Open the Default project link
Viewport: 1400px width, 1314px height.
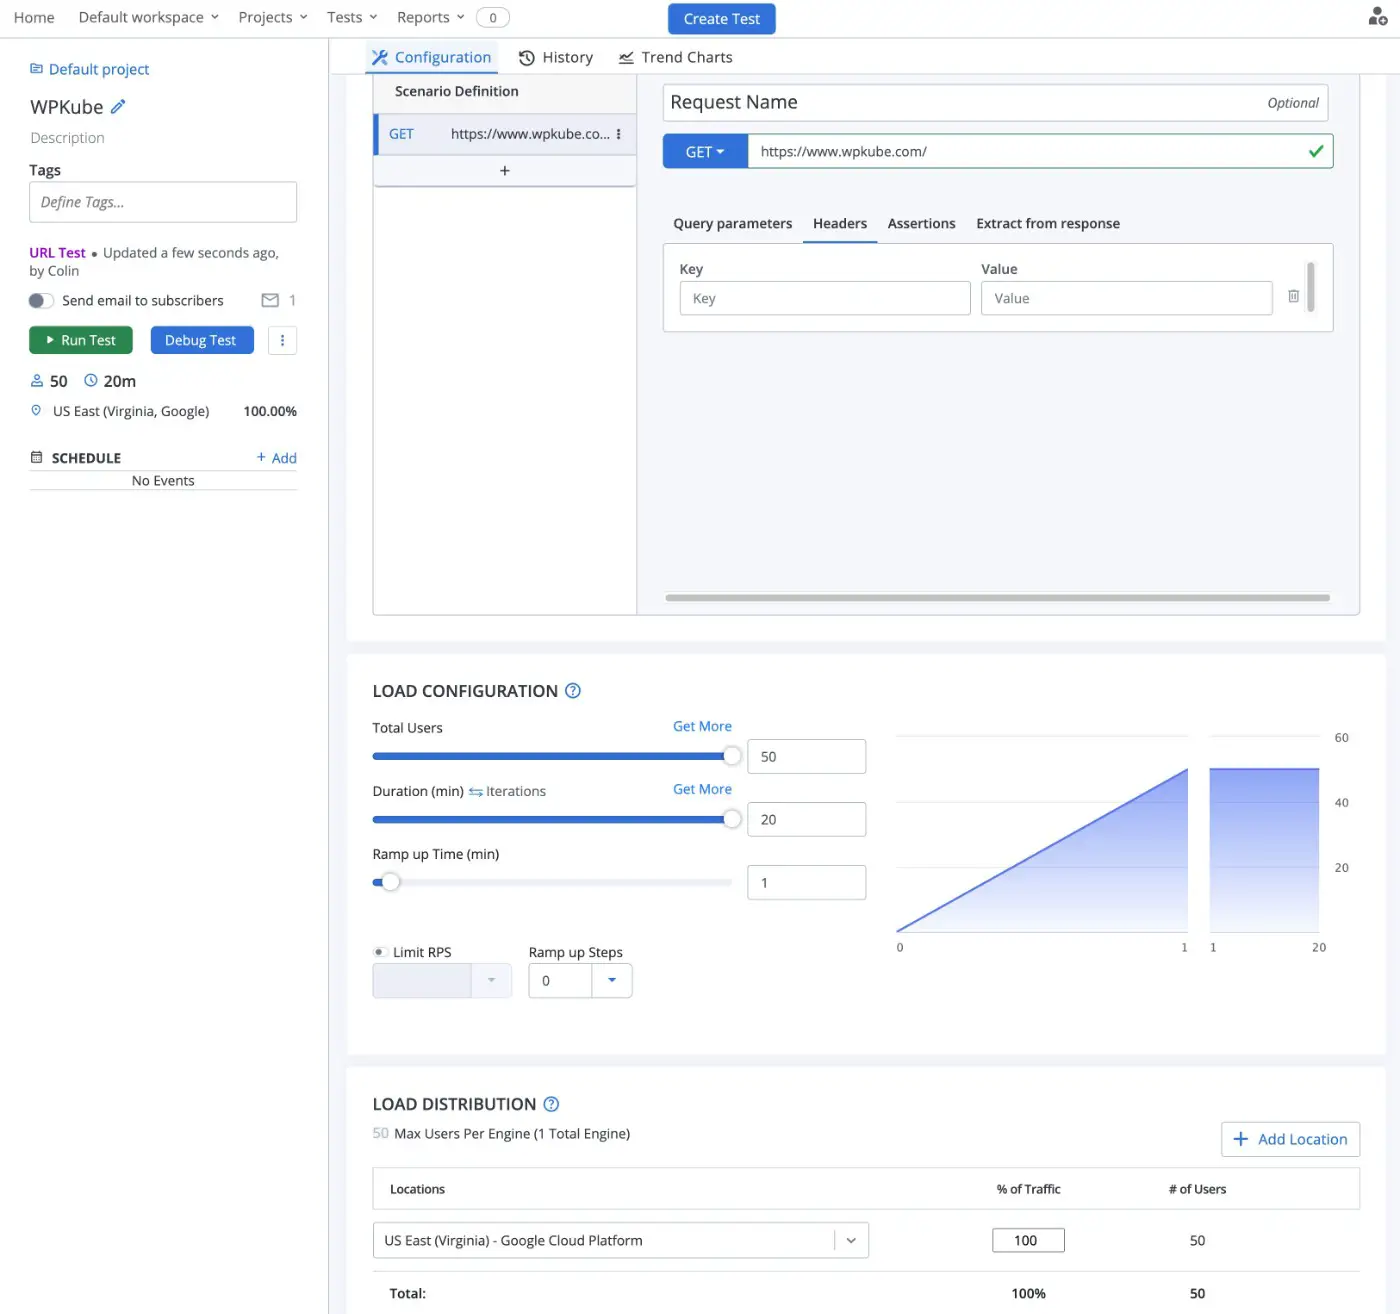tap(99, 69)
